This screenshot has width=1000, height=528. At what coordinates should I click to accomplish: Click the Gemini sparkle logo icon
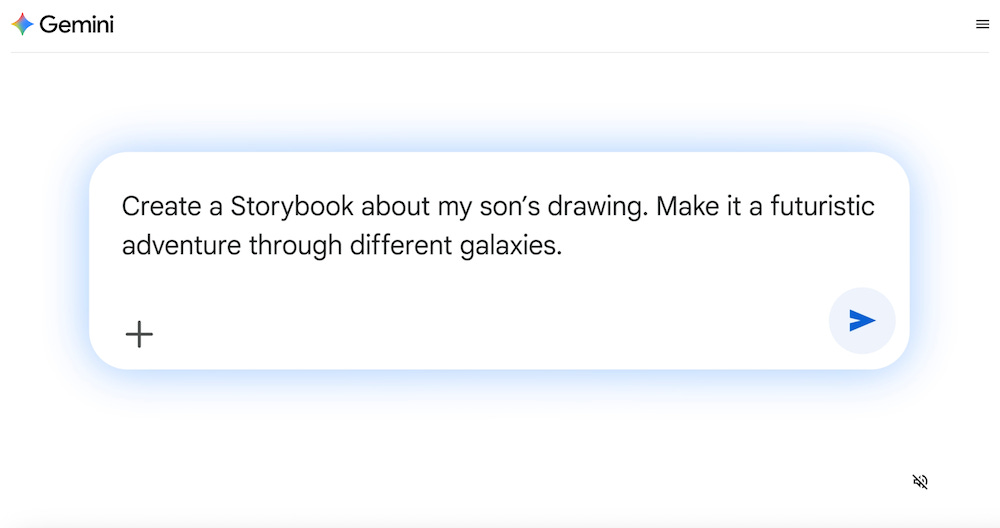[22, 24]
